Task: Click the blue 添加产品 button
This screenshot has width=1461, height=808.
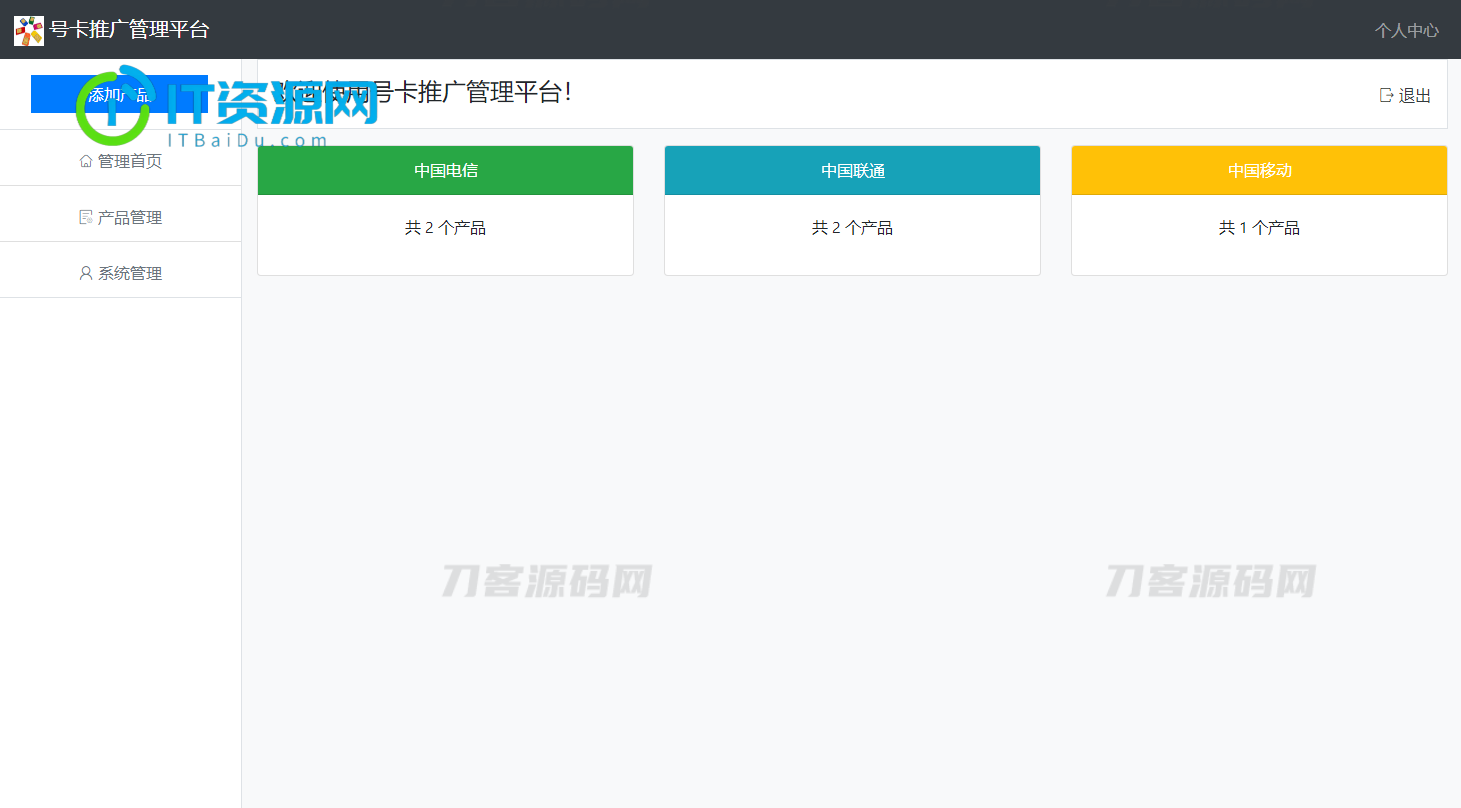Action: pyautogui.click(x=119, y=94)
